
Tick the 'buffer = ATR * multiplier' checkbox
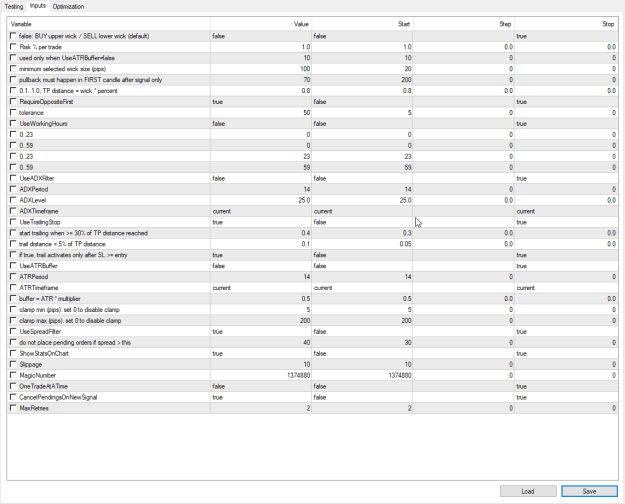(x=14, y=298)
